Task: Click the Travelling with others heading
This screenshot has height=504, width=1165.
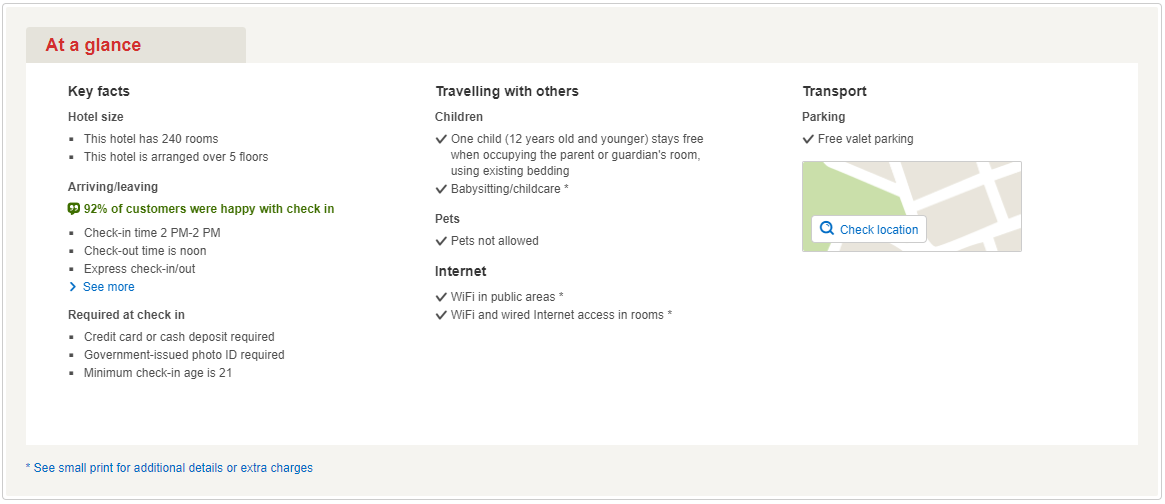Action: 506,91
